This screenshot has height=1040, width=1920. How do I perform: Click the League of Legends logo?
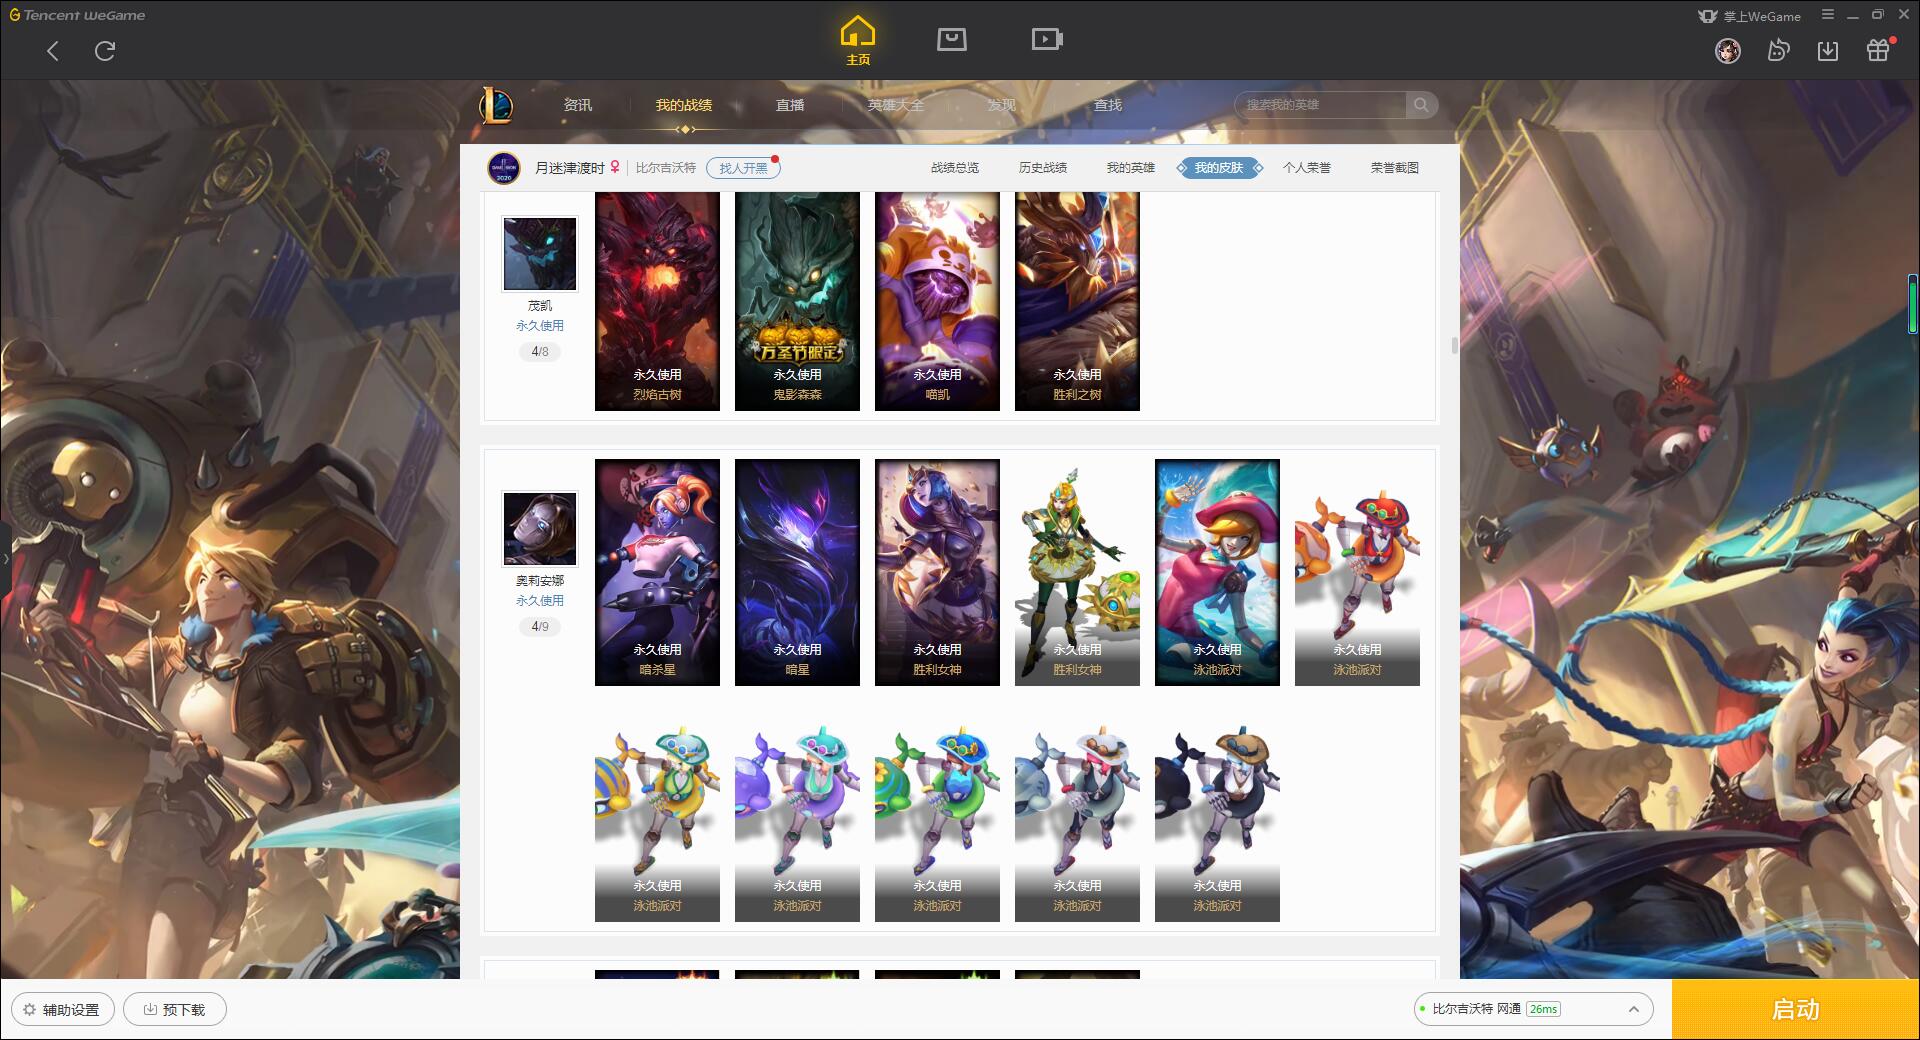point(497,105)
